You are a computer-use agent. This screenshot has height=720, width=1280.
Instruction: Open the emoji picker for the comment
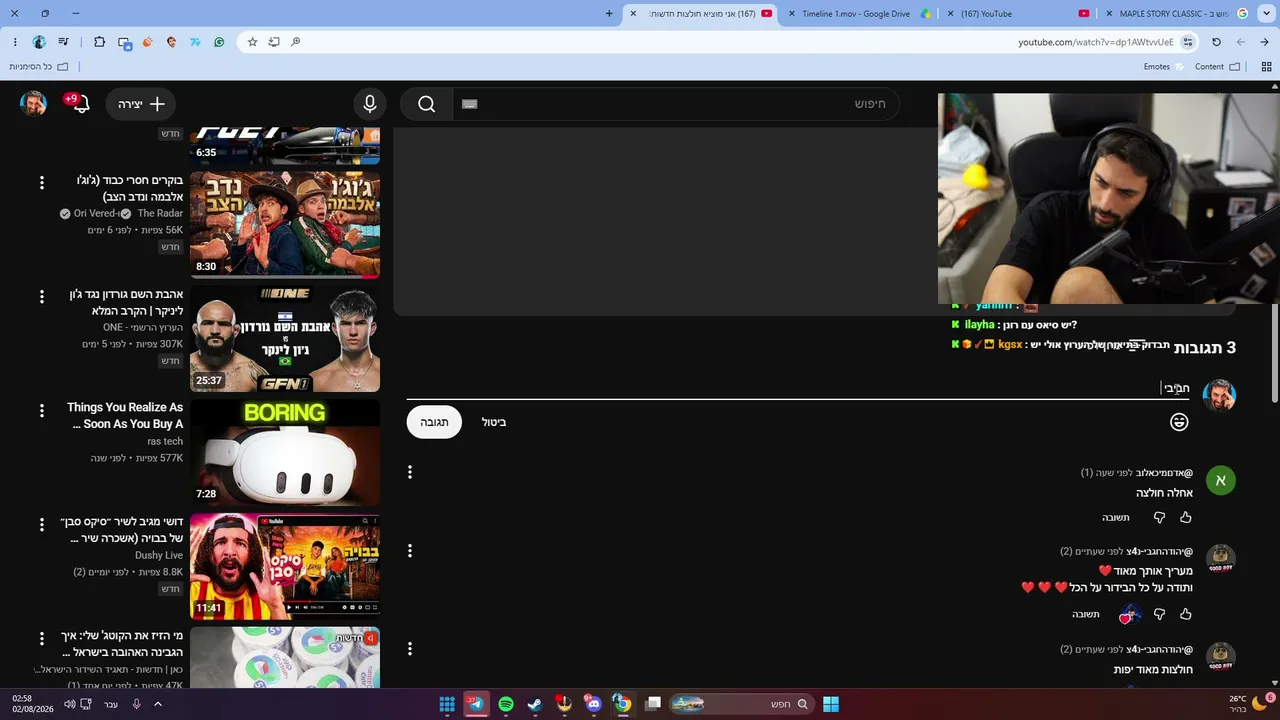coord(1179,422)
